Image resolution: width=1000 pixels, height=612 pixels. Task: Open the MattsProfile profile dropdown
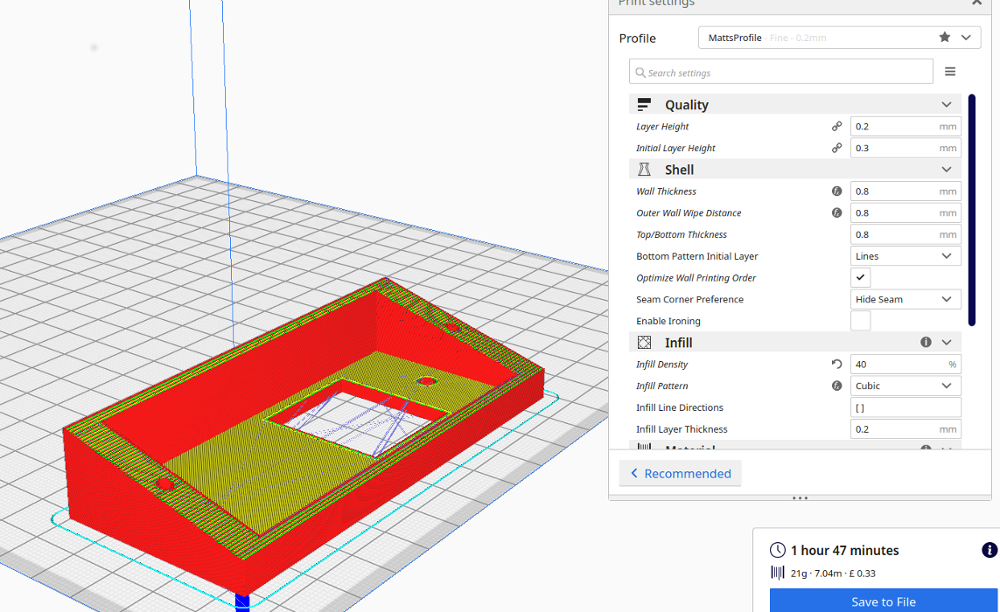point(838,38)
